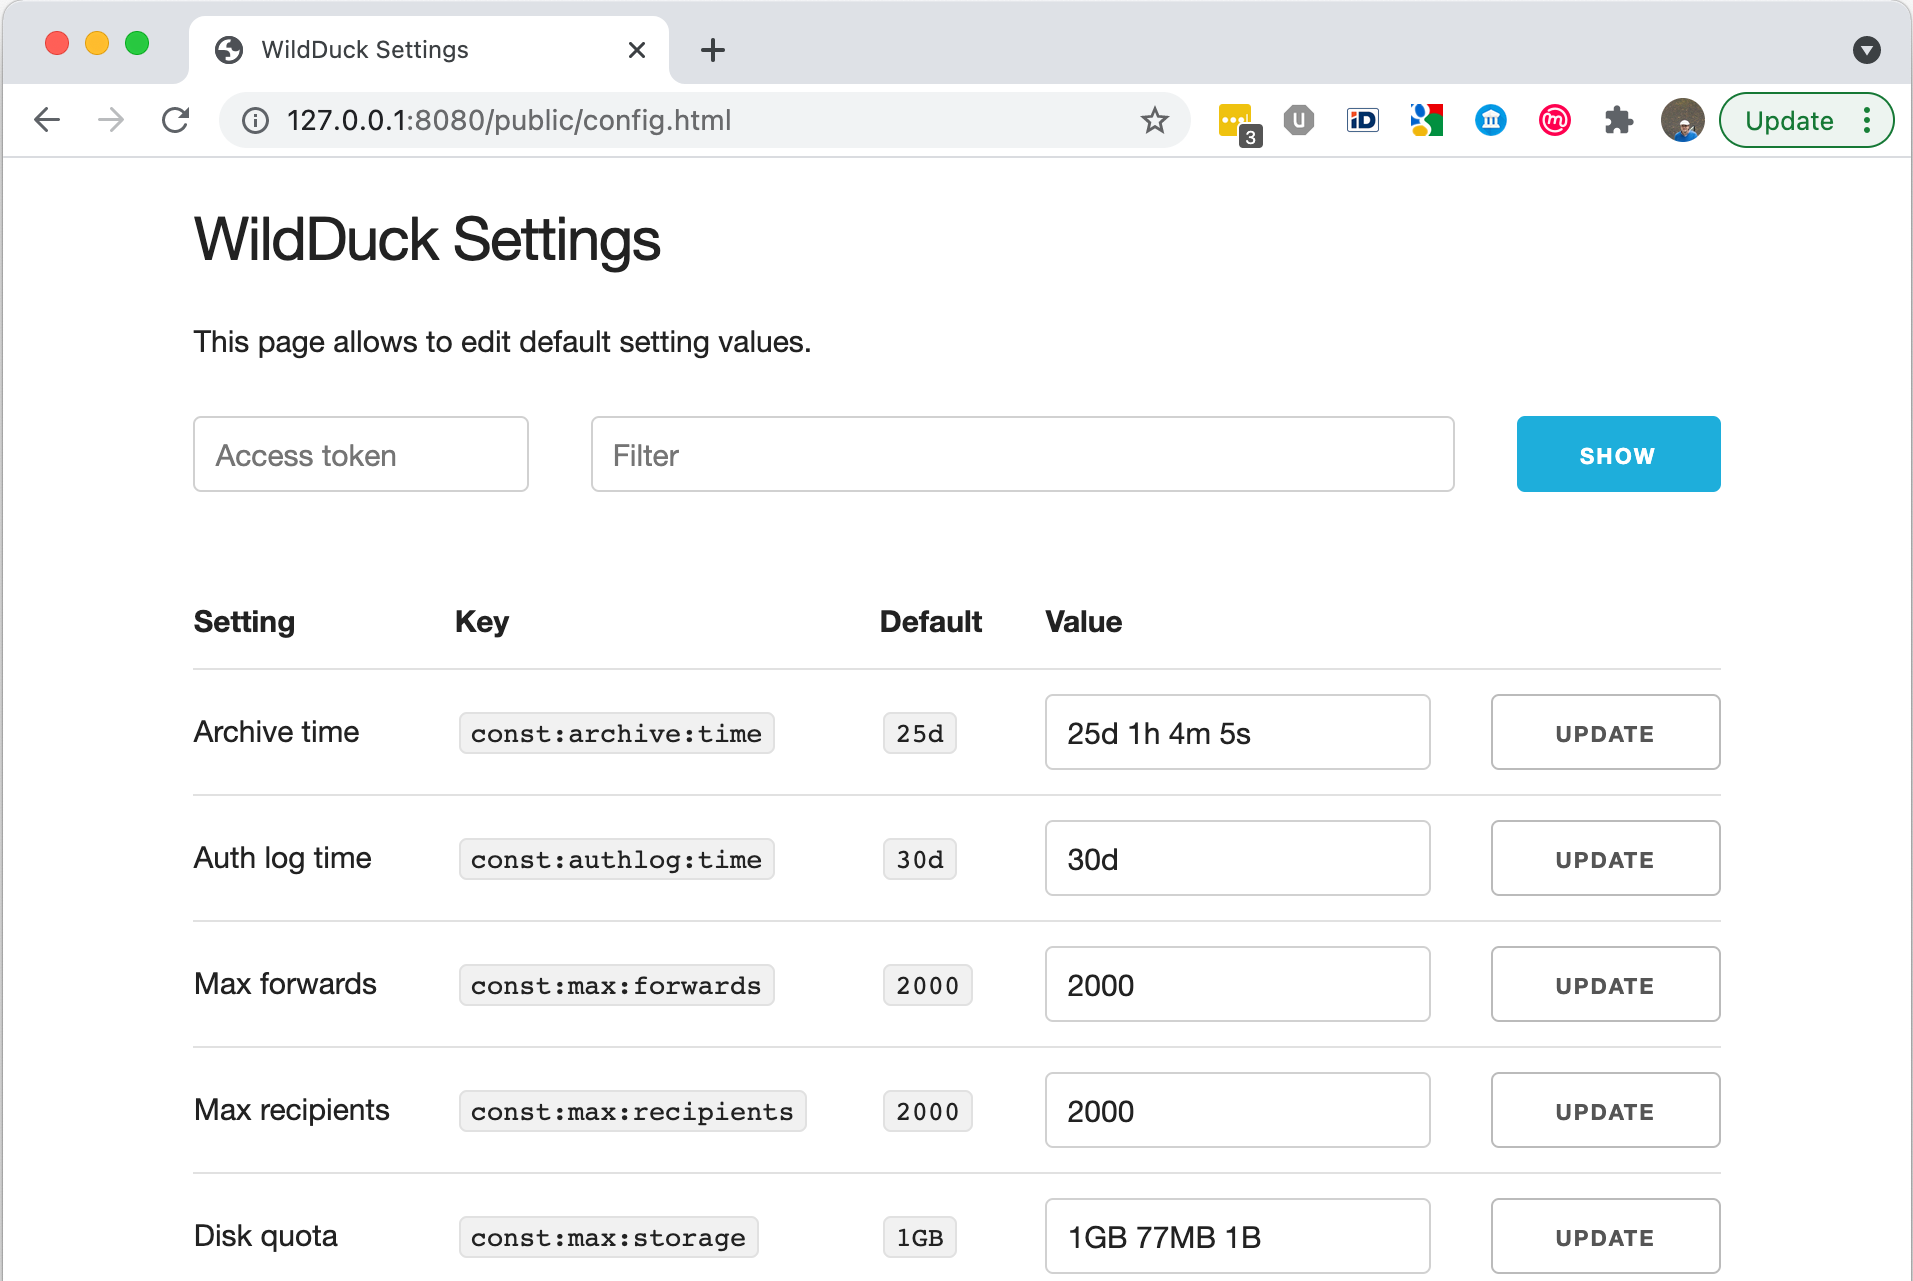Edit the Max forwards value field

point(1238,984)
